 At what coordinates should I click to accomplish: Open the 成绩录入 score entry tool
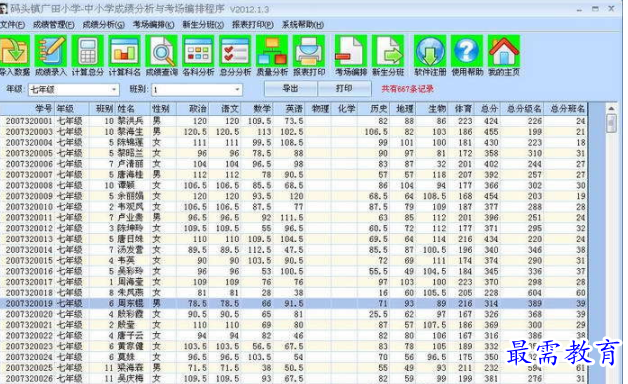coord(50,56)
